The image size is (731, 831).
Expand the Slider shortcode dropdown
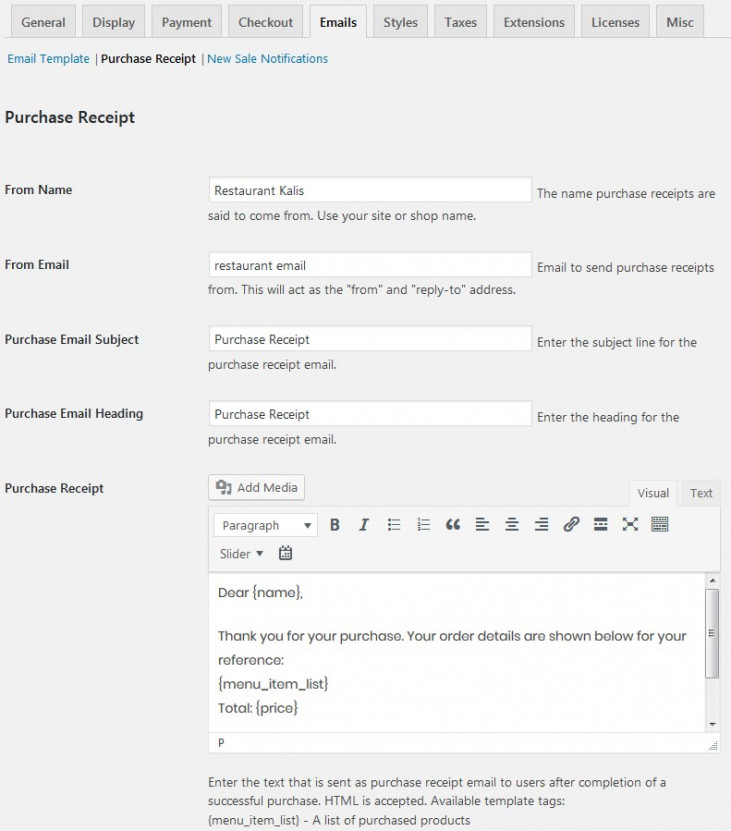tap(240, 552)
